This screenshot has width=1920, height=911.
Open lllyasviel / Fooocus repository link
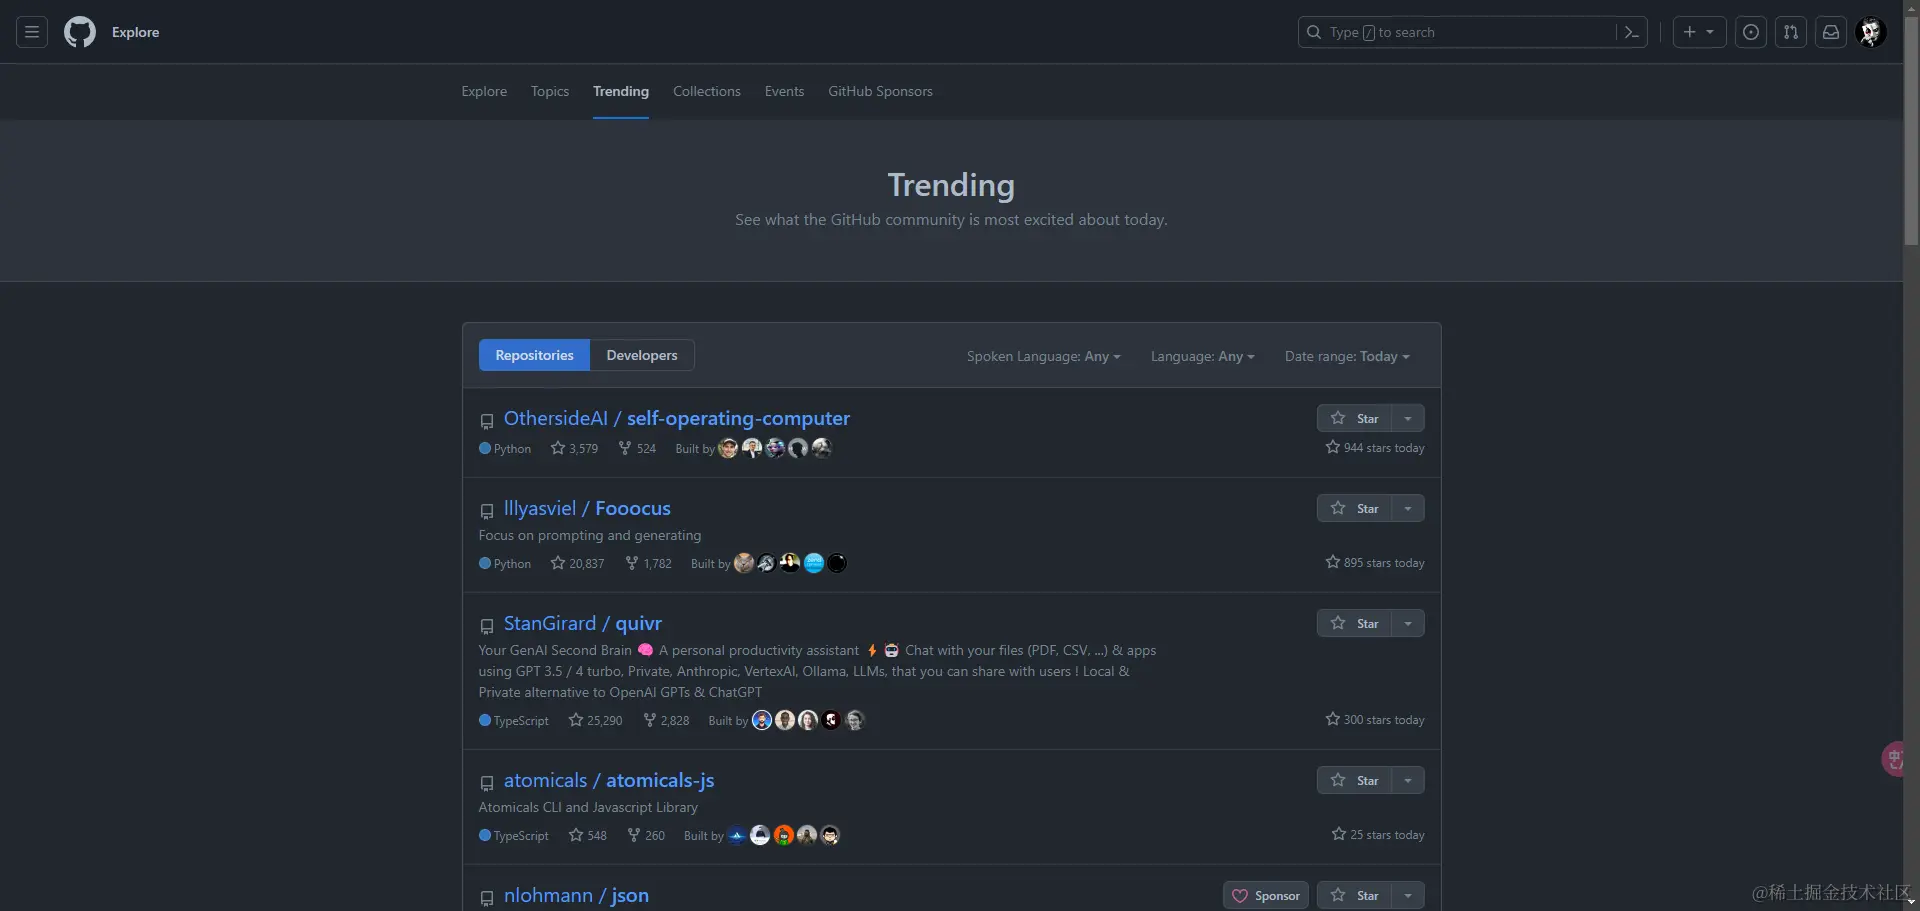click(587, 508)
